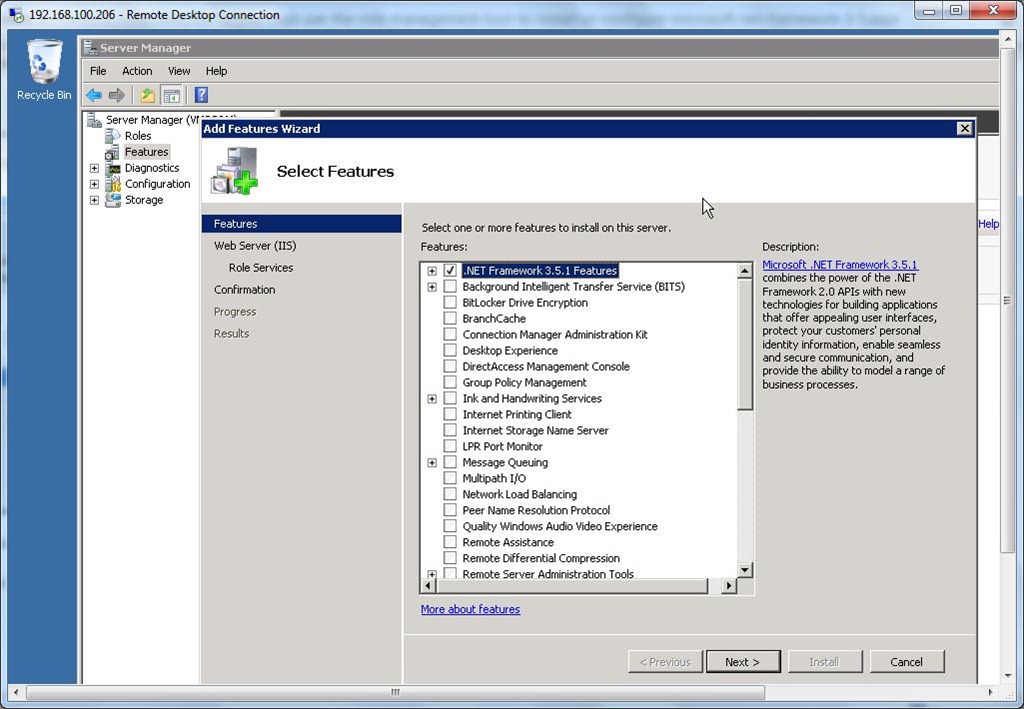Select Internet Storage Name Server row
This screenshot has height=709, width=1024.
coord(536,430)
